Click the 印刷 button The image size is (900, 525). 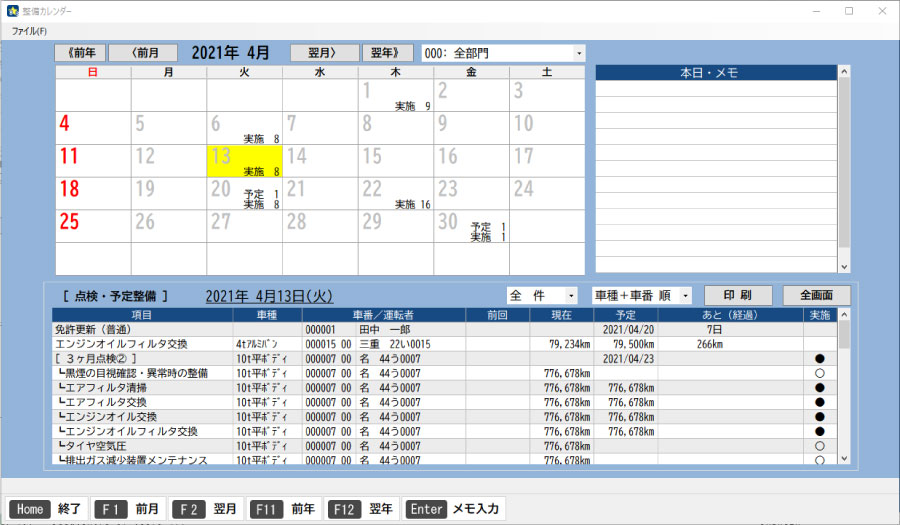(x=737, y=296)
